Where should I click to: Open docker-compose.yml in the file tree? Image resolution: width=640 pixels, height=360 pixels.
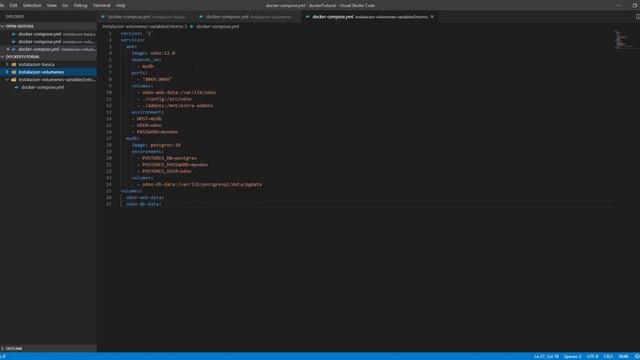[42, 87]
